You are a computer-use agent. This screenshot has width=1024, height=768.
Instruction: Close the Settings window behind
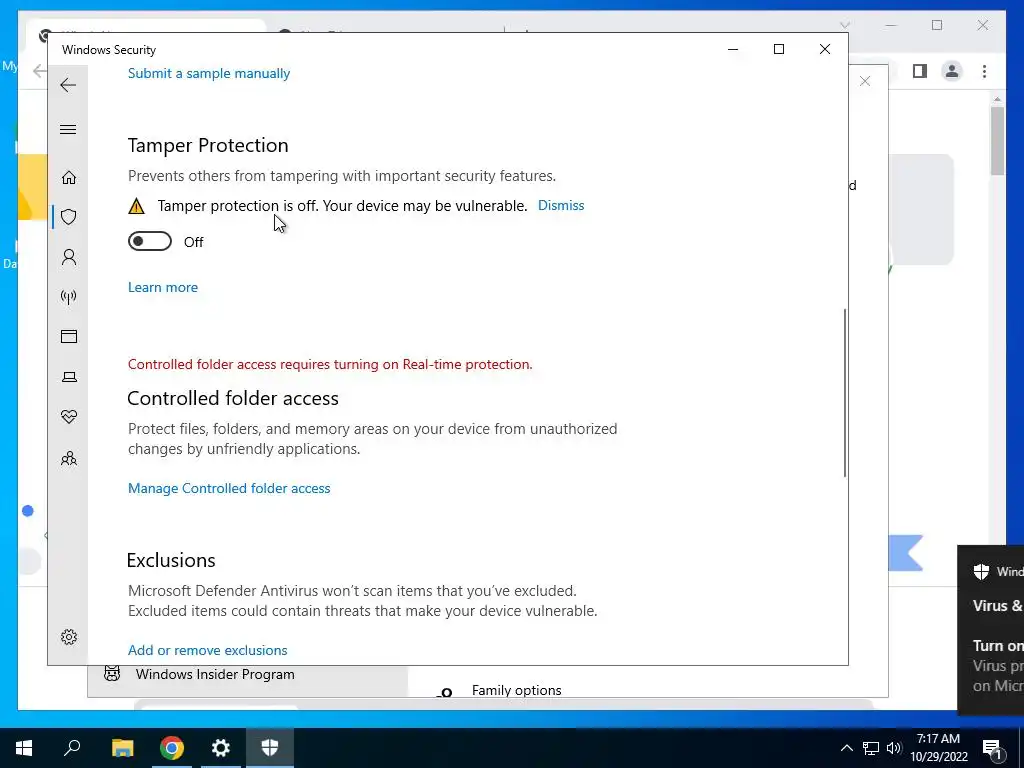865,81
